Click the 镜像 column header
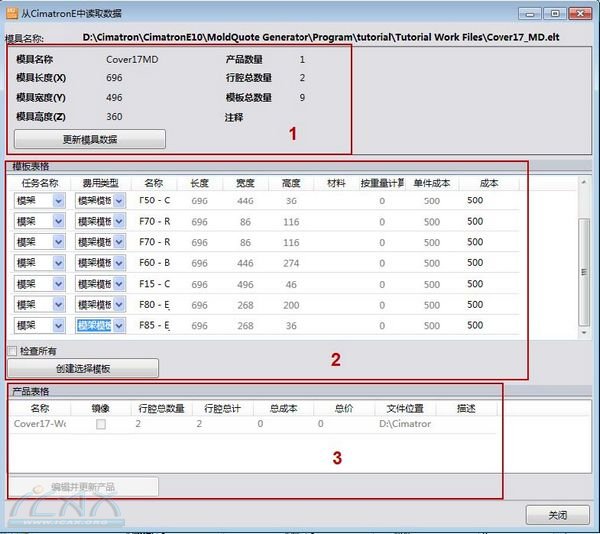The height and width of the screenshot is (534, 600). coord(101,409)
